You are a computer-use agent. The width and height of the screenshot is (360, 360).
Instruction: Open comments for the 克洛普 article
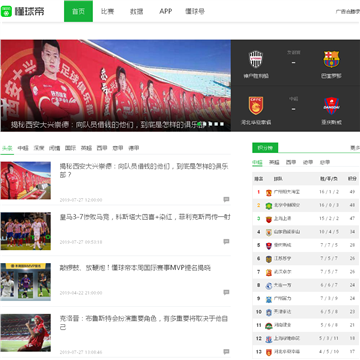coord(226,352)
